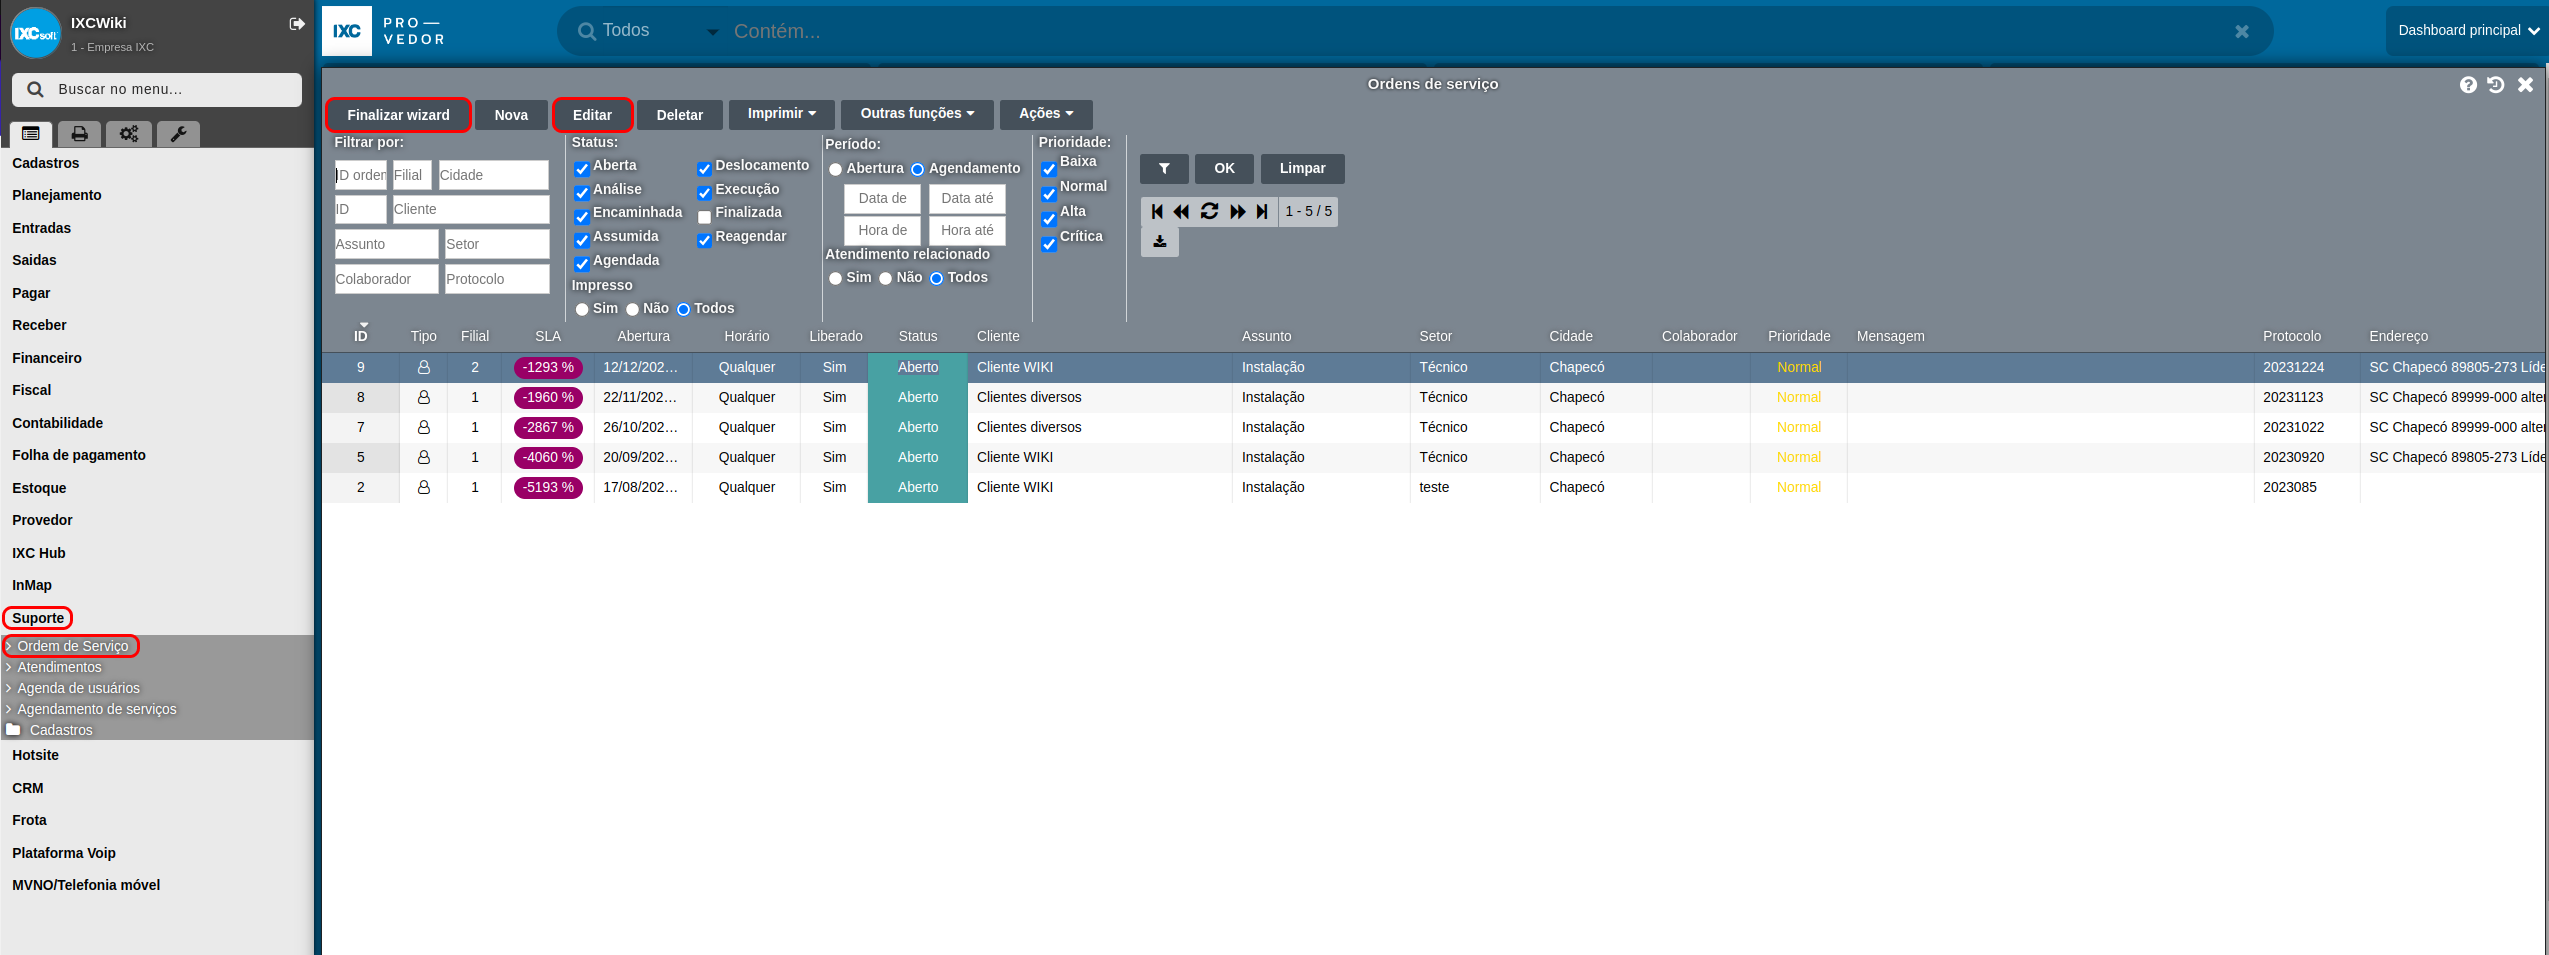Click the history restore icon in window header
The height and width of the screenshot is (955, 2549).
tap(2496, 85)
